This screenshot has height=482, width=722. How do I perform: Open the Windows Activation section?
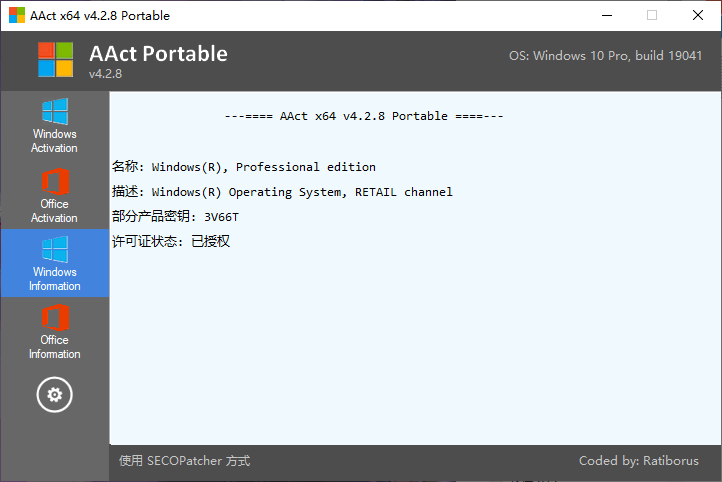(54, 125)
